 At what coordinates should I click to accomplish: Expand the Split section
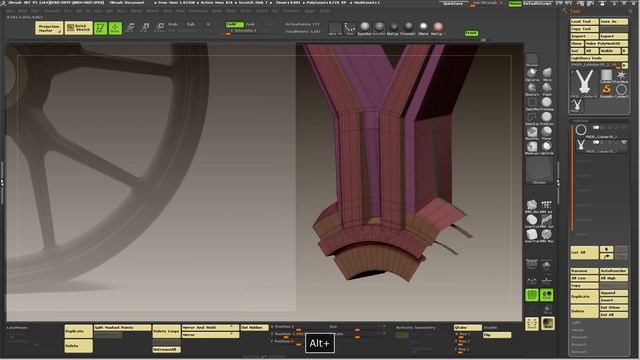click(575, 322)
